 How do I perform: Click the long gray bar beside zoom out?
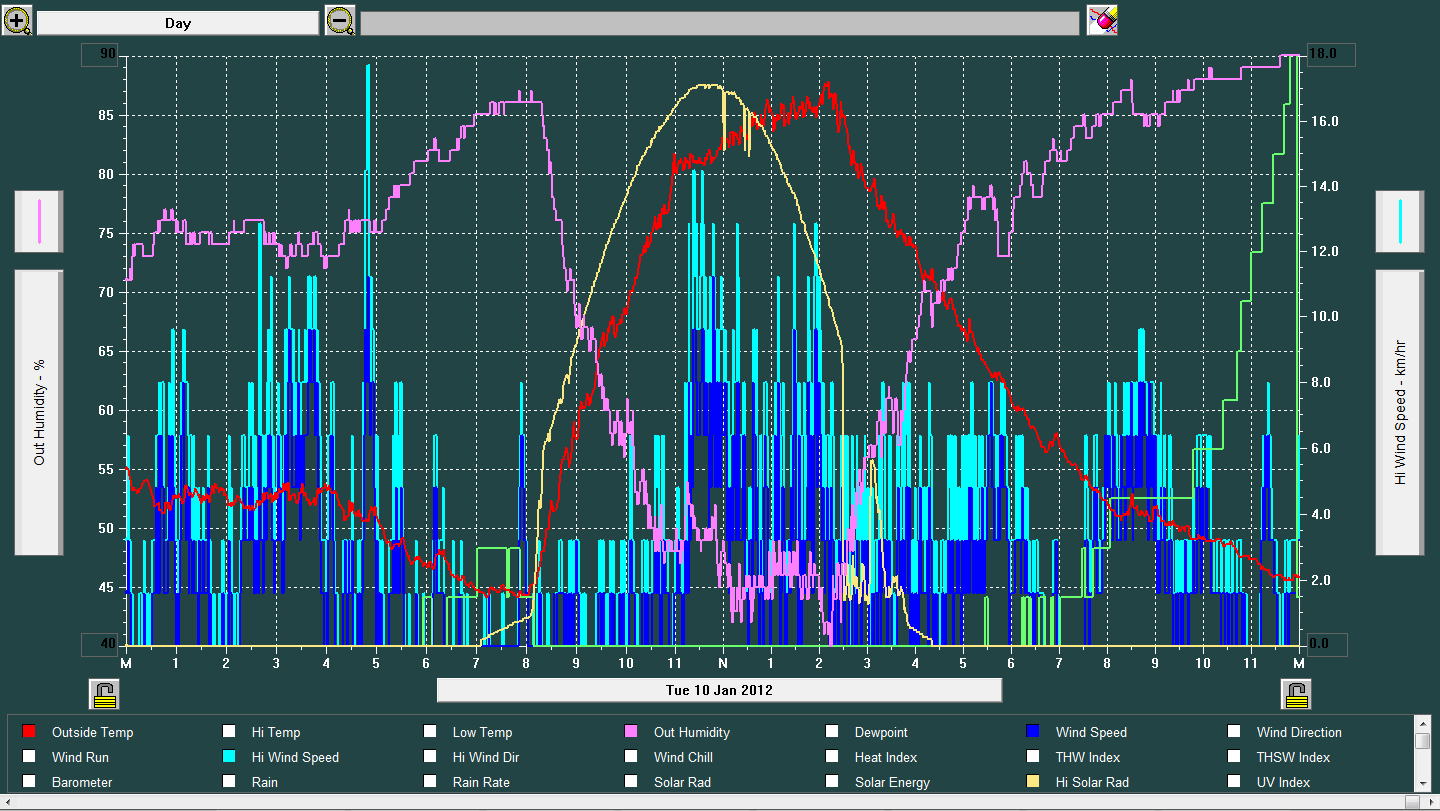(x=720, y=23)
